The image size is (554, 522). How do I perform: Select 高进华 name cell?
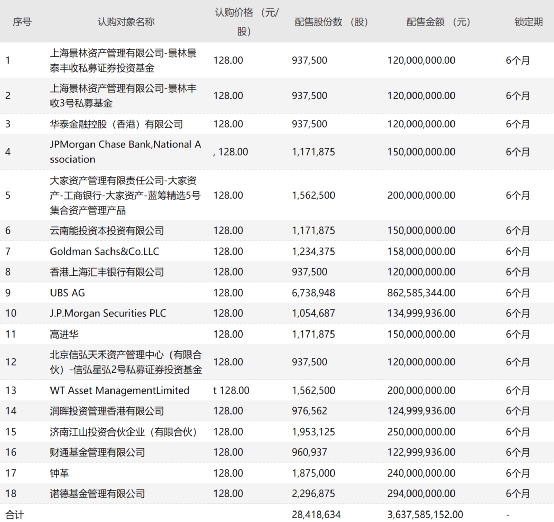click(64, 334)
